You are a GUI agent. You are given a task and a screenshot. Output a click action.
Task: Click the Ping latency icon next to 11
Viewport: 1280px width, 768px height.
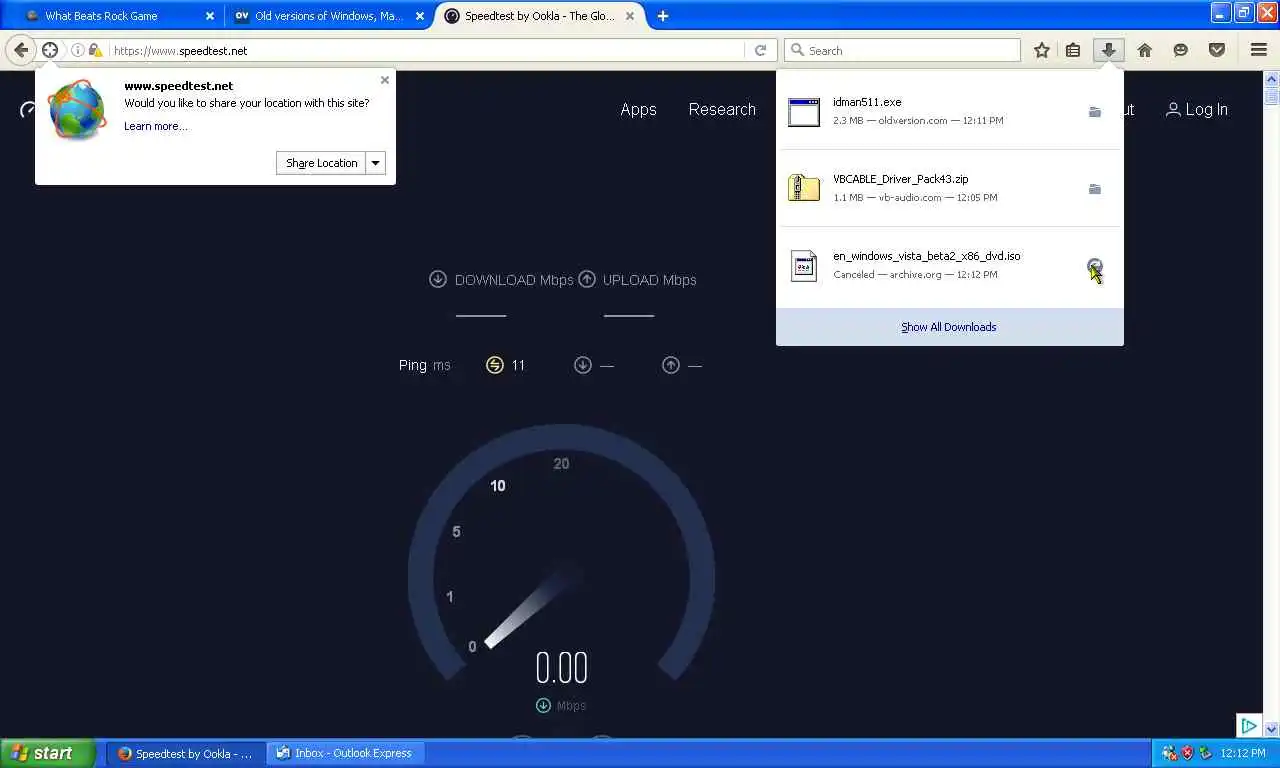[x=495, y=365]
